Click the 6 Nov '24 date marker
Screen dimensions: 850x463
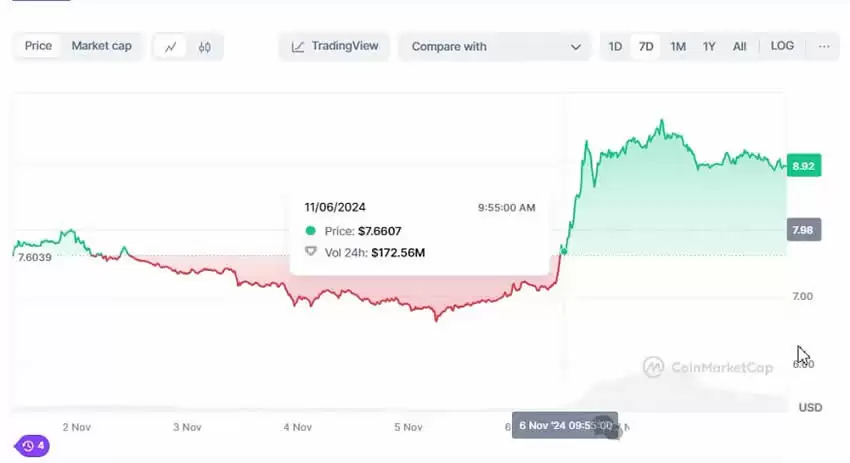[x=564, y=425]
